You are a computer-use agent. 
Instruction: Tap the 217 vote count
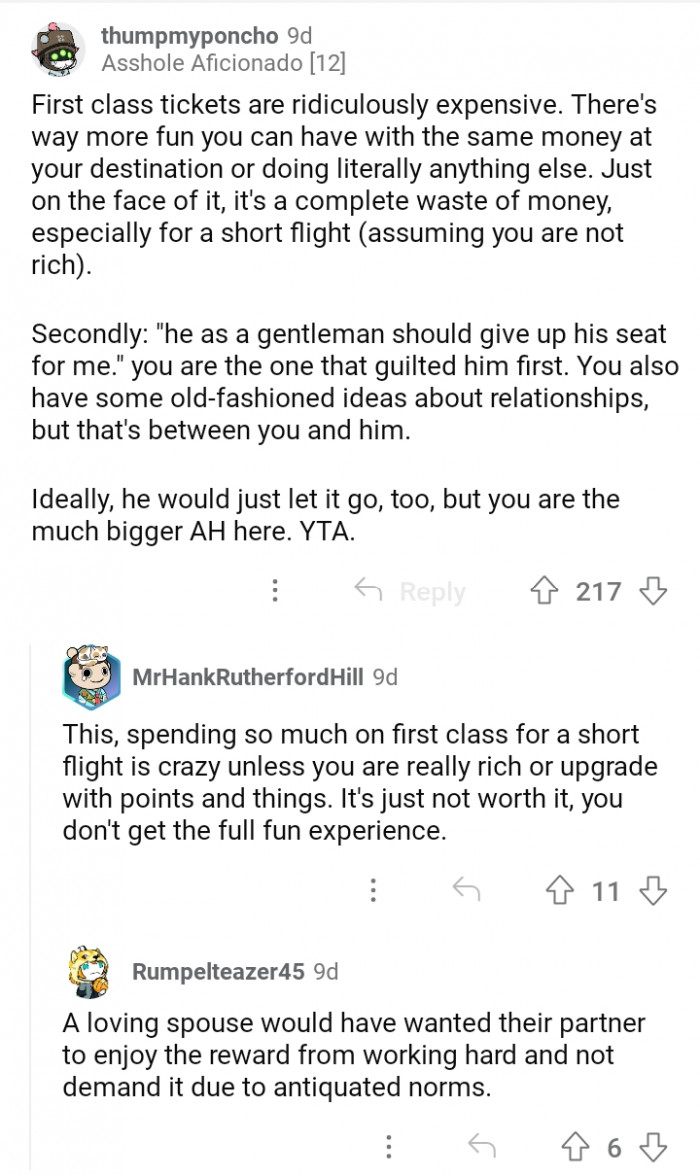point(598,591)
